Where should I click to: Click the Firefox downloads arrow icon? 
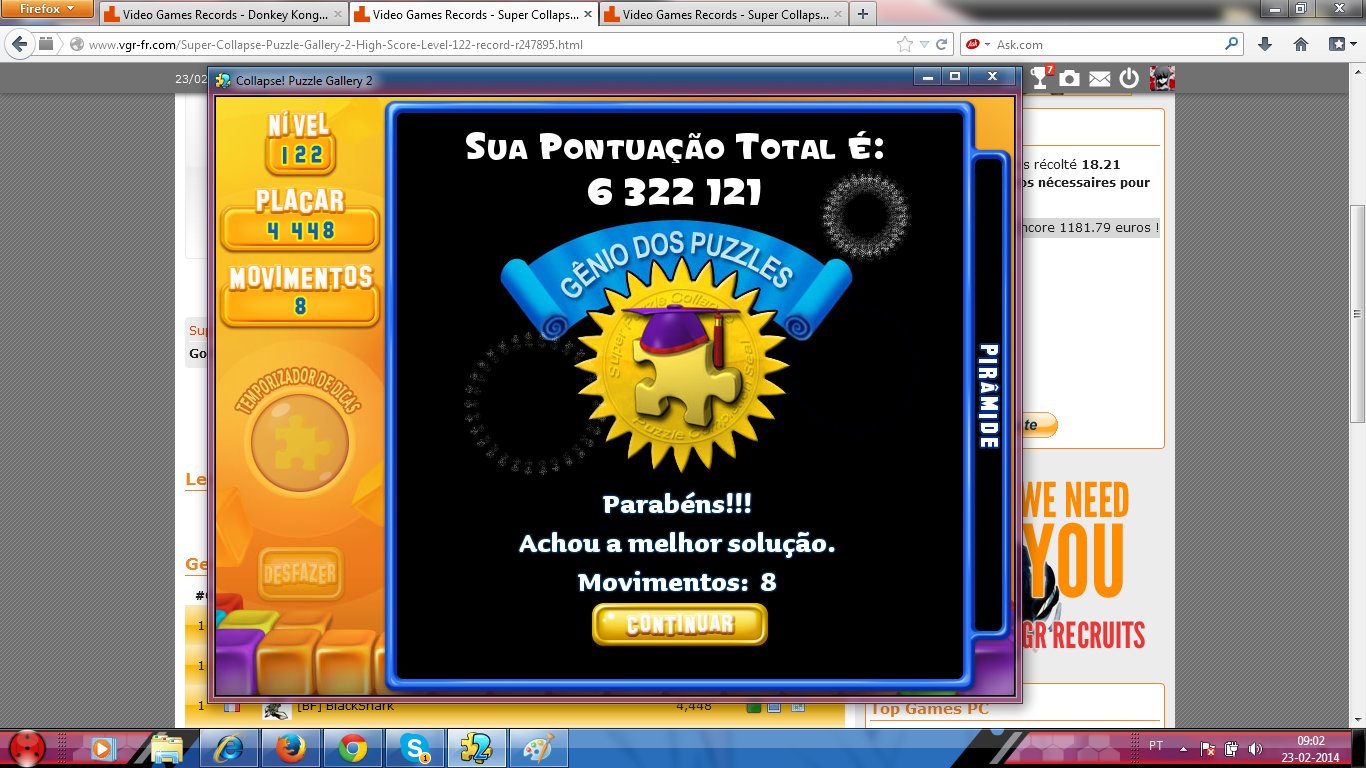click(x=1265, y=44)
